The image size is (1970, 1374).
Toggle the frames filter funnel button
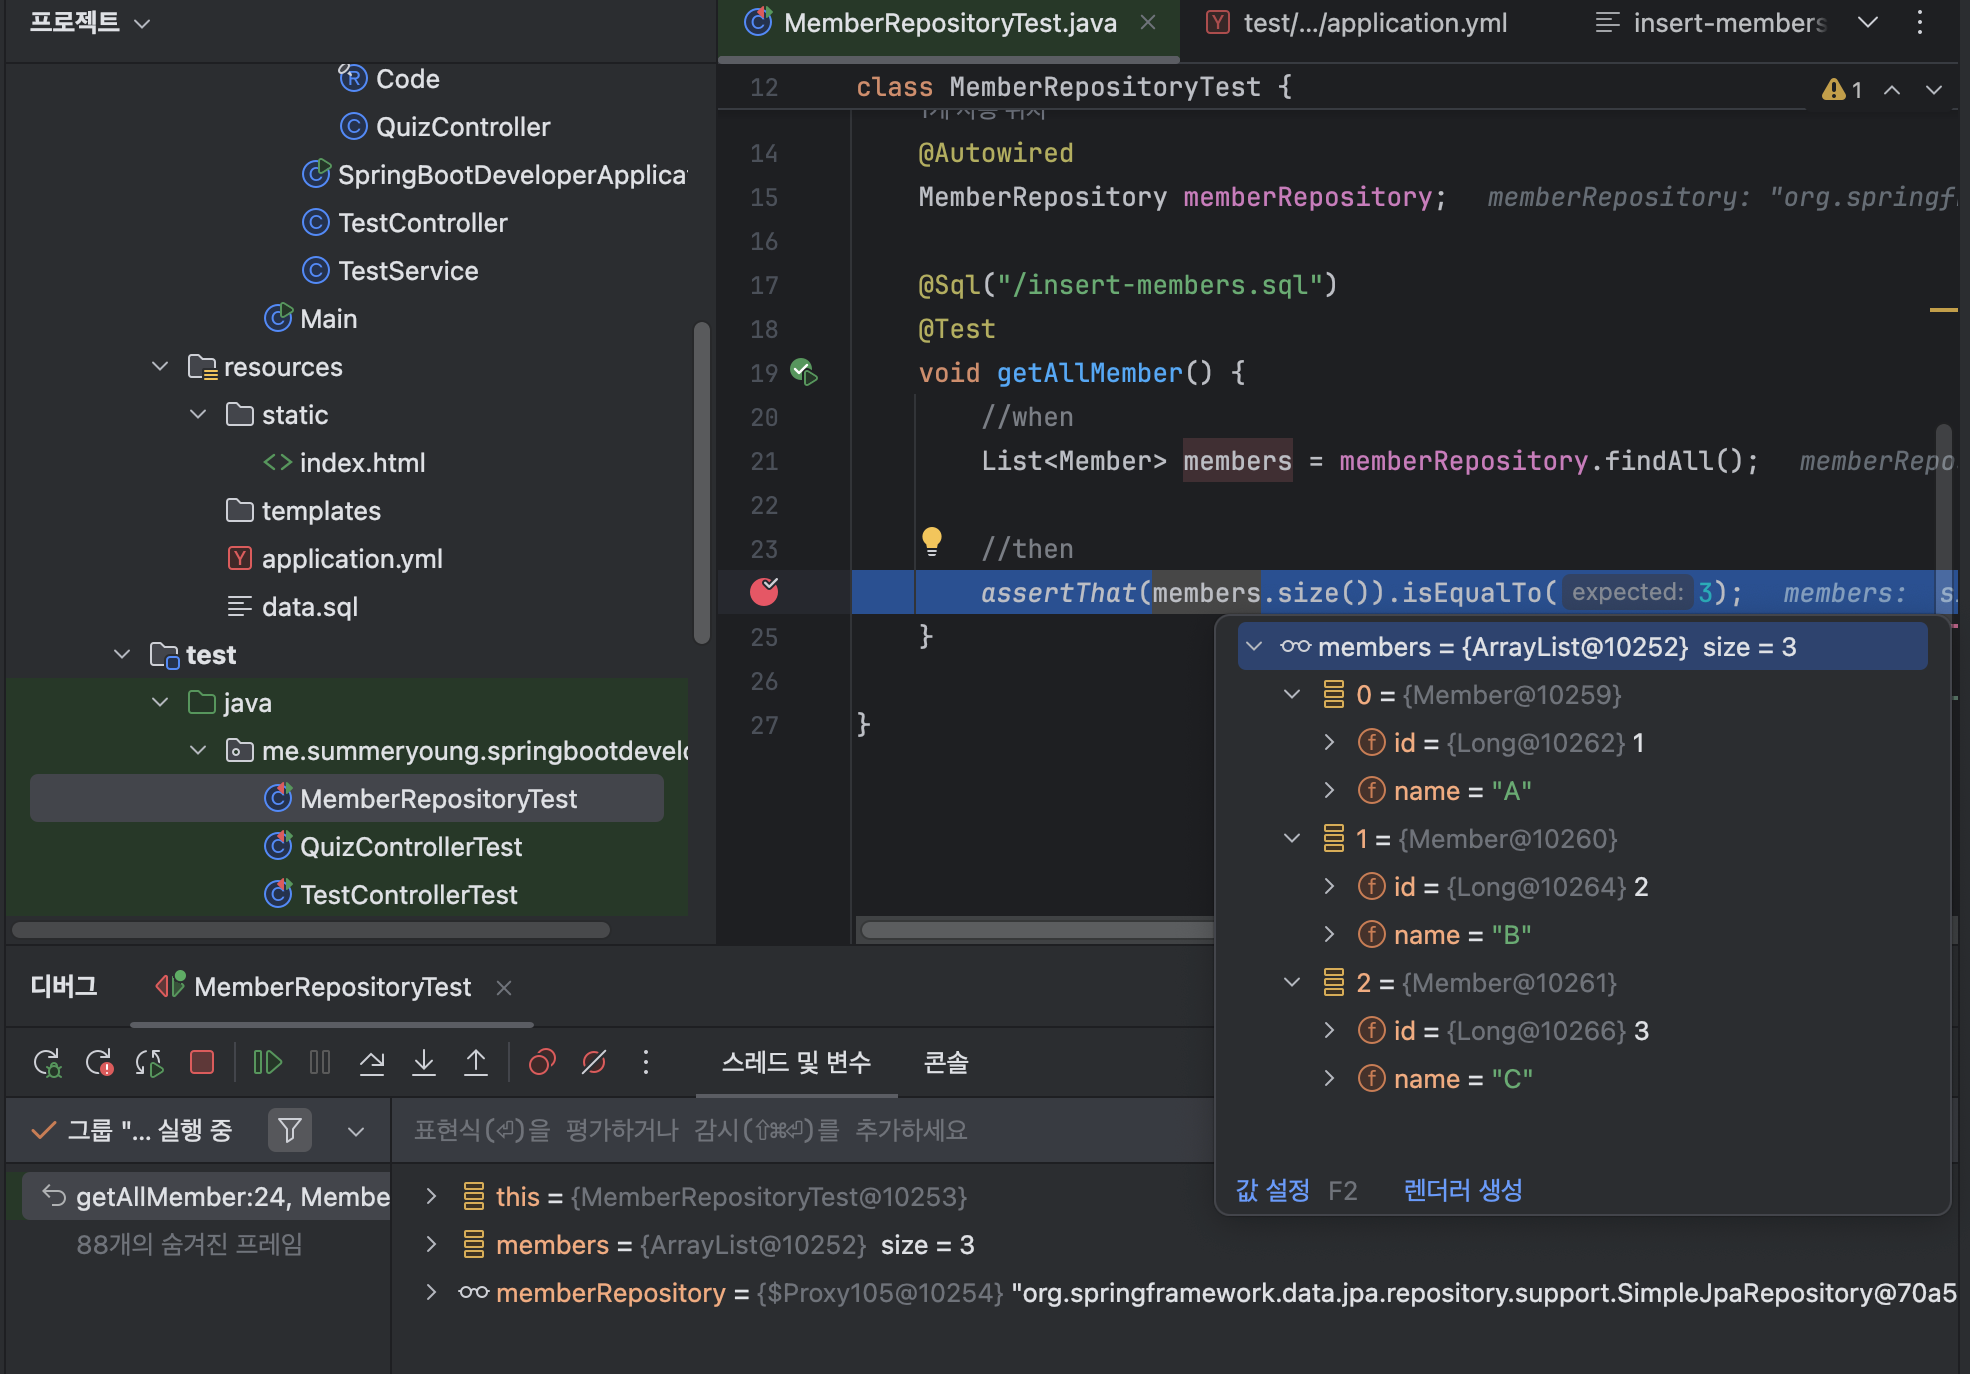pos(290,1130)
